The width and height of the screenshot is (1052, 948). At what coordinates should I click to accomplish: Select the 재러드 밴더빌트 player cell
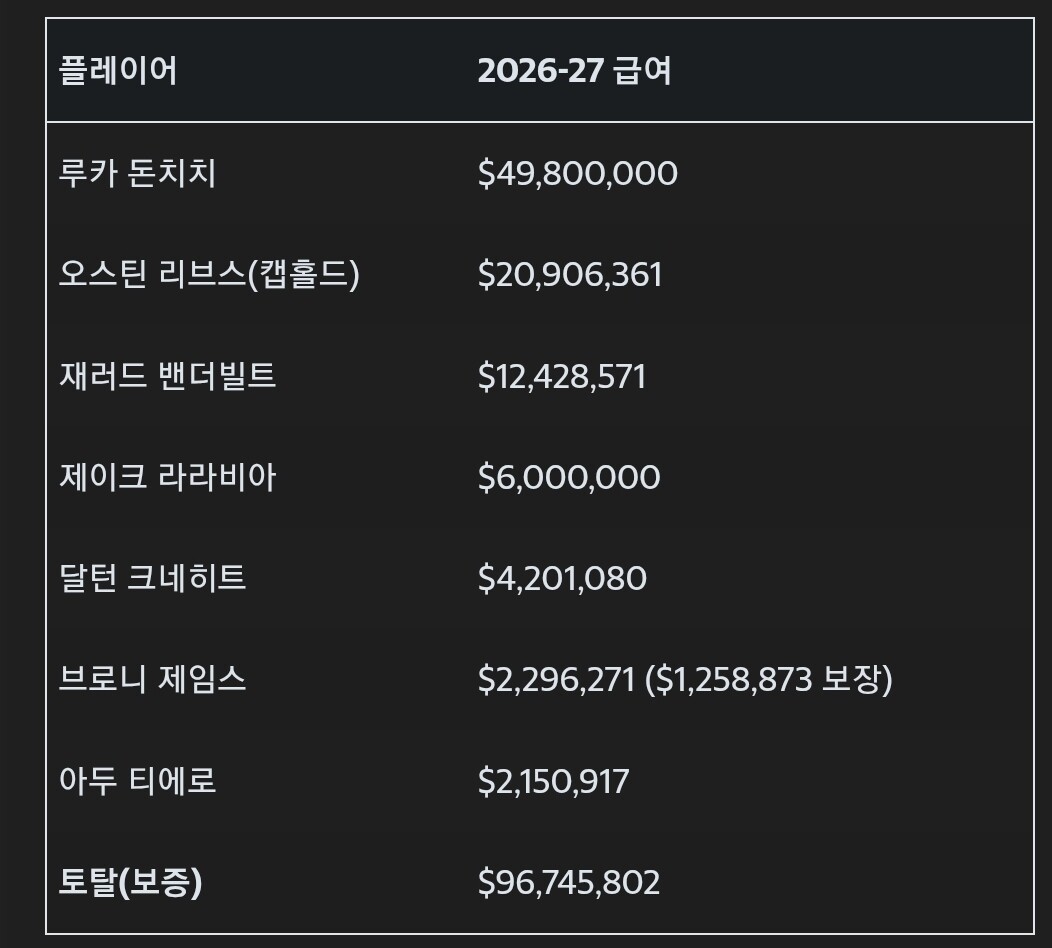(167, 376)
